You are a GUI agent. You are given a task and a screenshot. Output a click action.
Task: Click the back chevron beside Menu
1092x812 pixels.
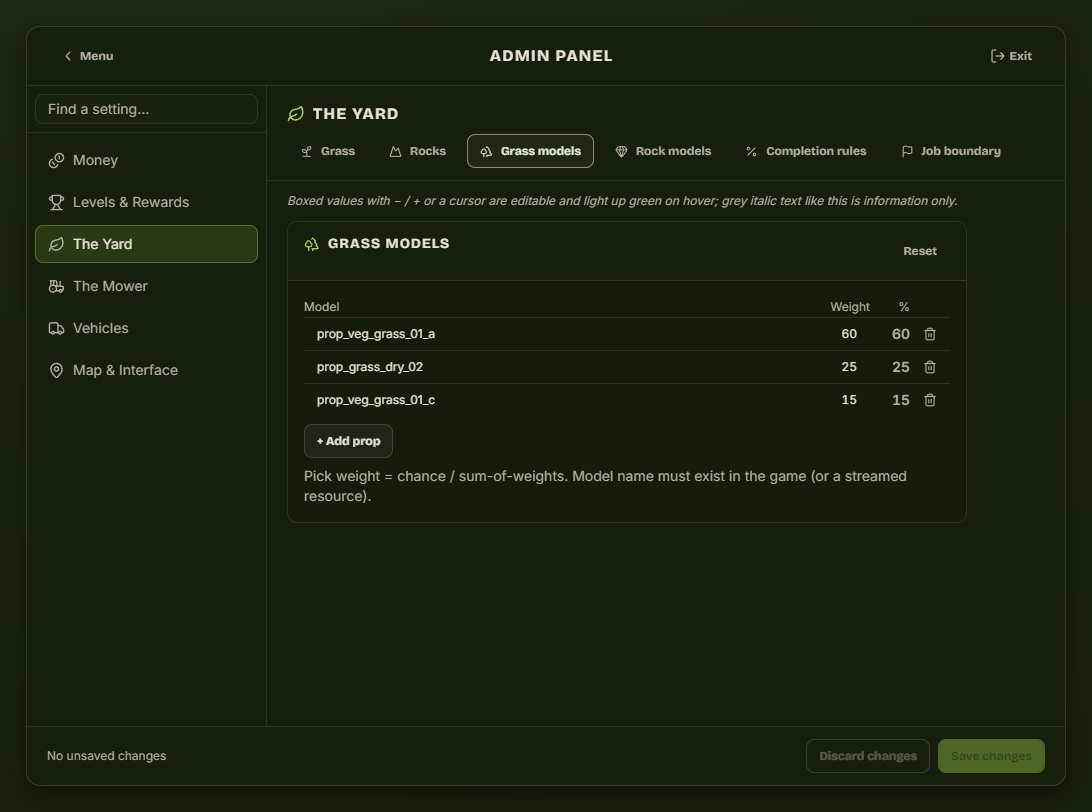click(x=68, y=56)
